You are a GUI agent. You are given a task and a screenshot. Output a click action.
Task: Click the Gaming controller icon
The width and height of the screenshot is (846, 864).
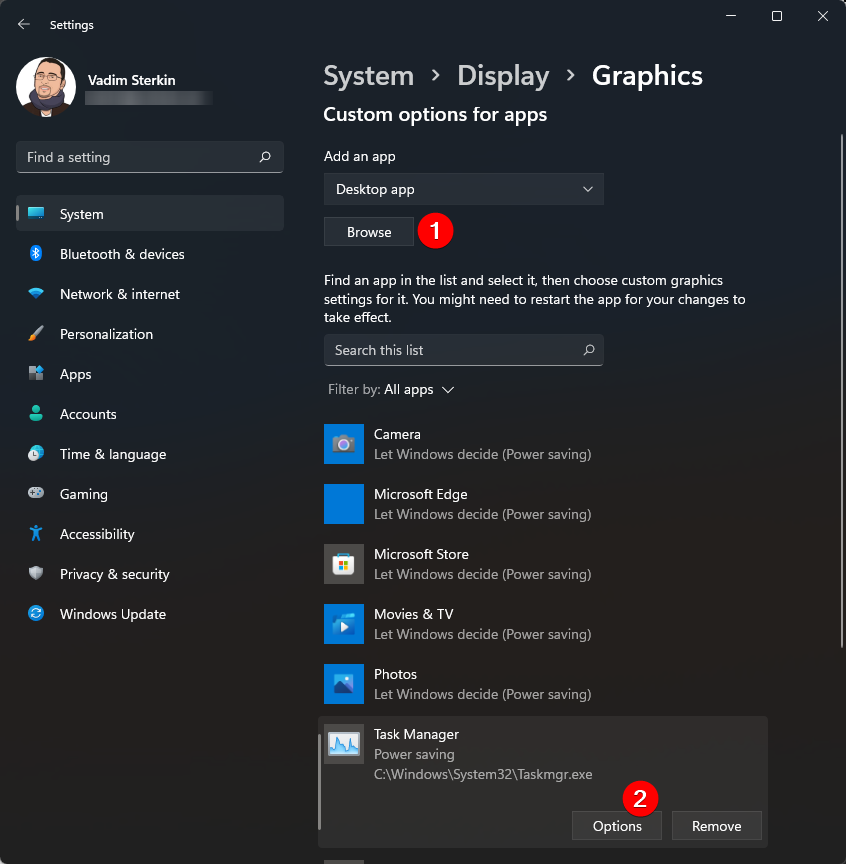36,493
